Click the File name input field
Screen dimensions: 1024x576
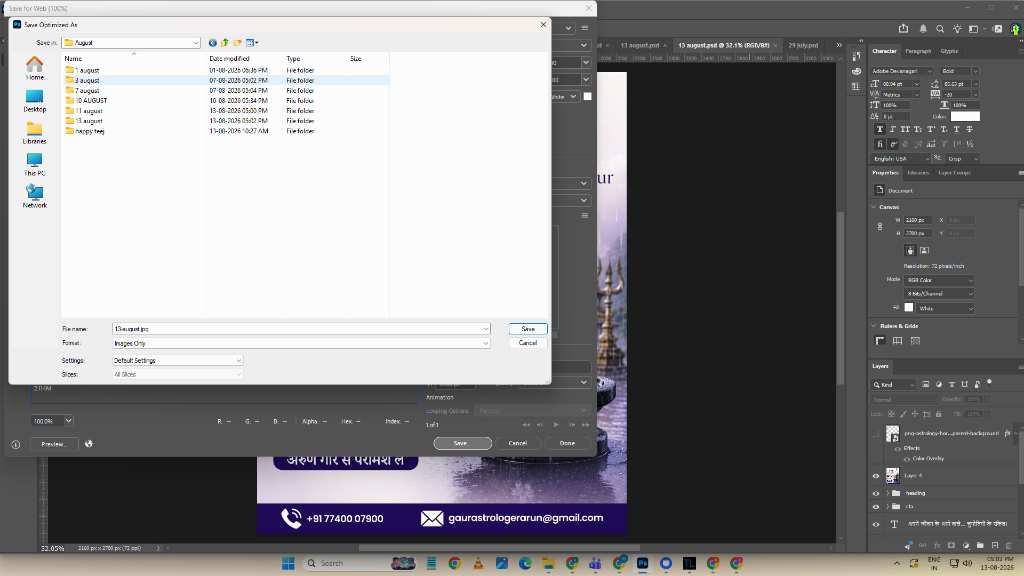coord(301,328)
